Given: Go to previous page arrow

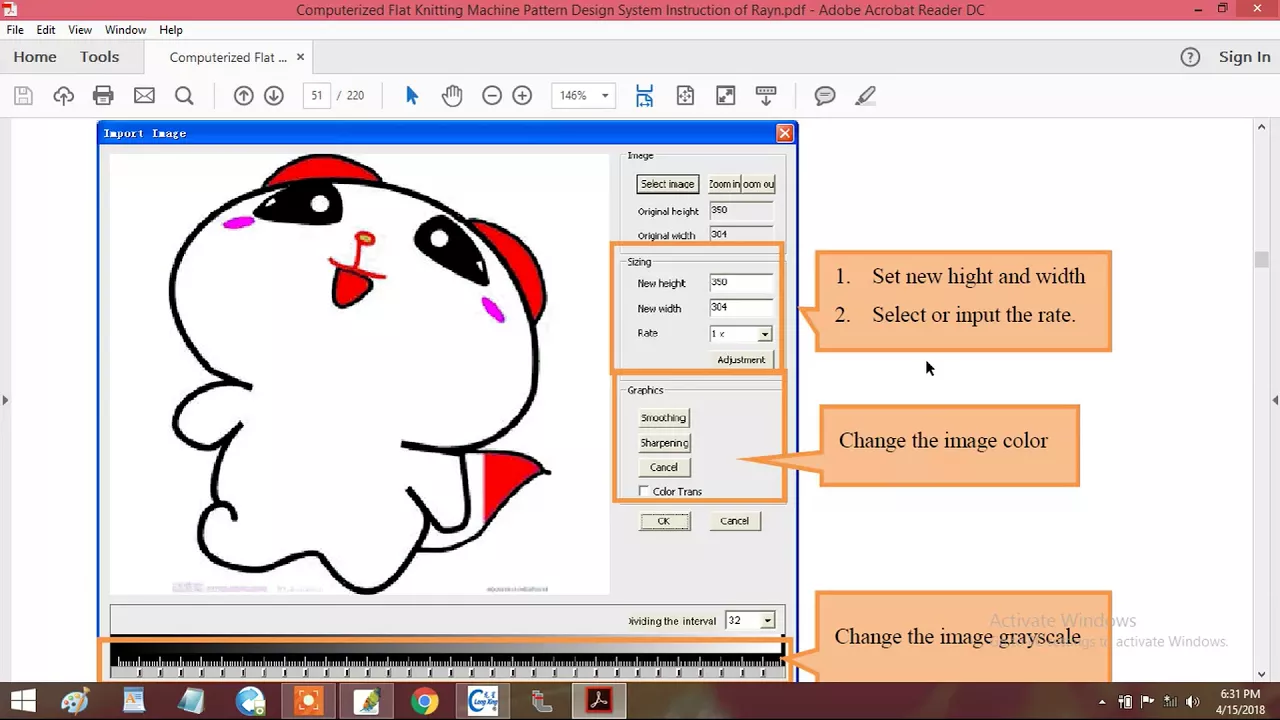Looking at the screenshot, I should pos(243,96).
